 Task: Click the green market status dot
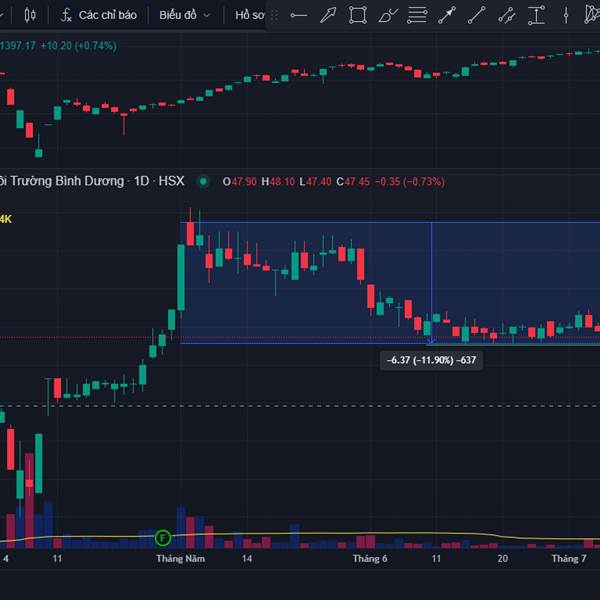click(x=204, y=181)
